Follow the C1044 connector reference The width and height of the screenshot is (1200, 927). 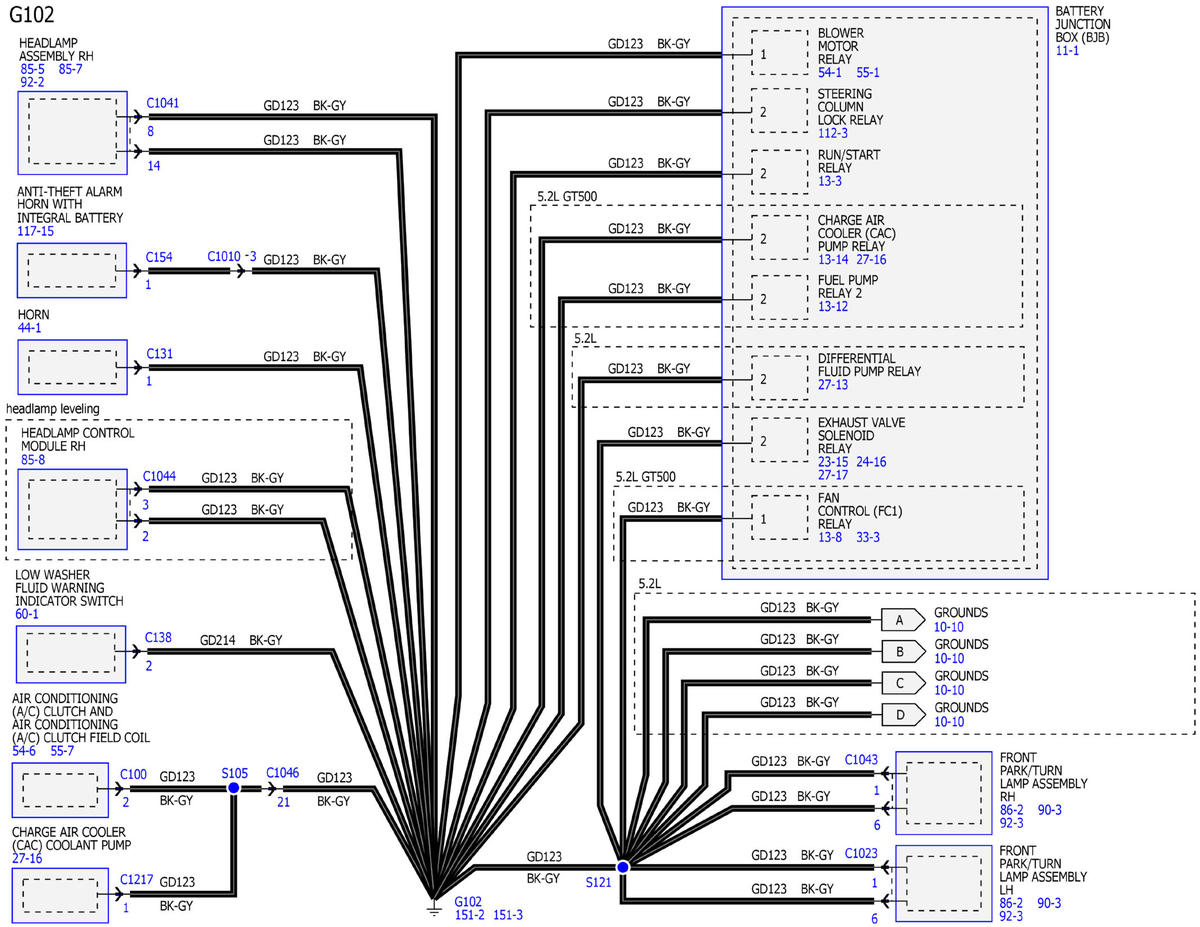pyautogui.click(x=160, y=477)
